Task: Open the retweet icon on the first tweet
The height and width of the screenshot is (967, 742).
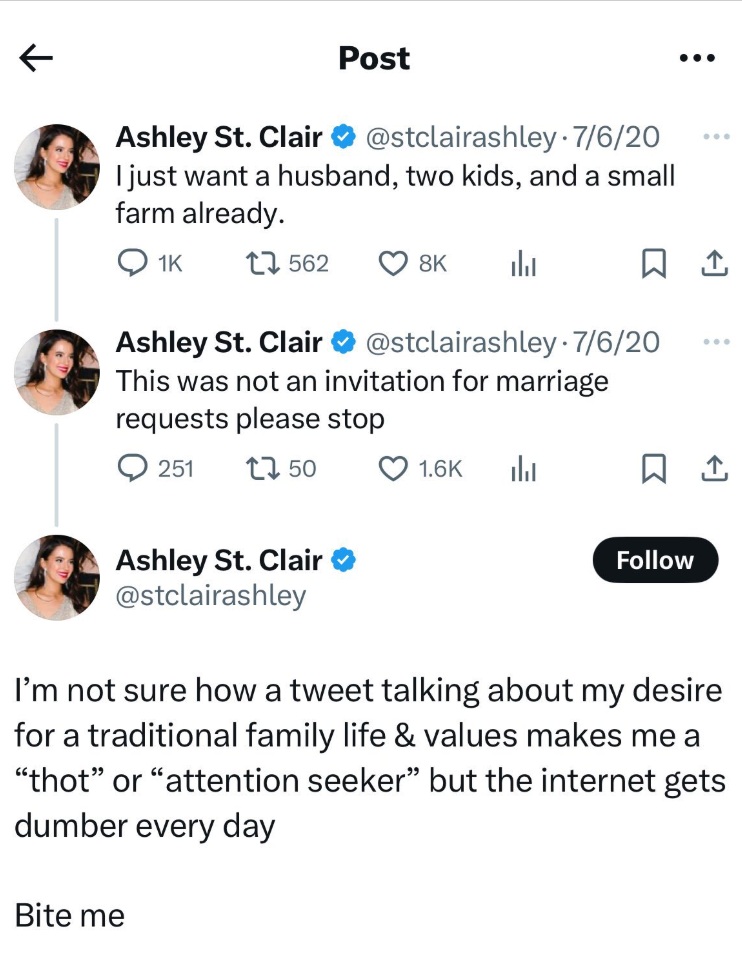Action: (x=260, y=263)
